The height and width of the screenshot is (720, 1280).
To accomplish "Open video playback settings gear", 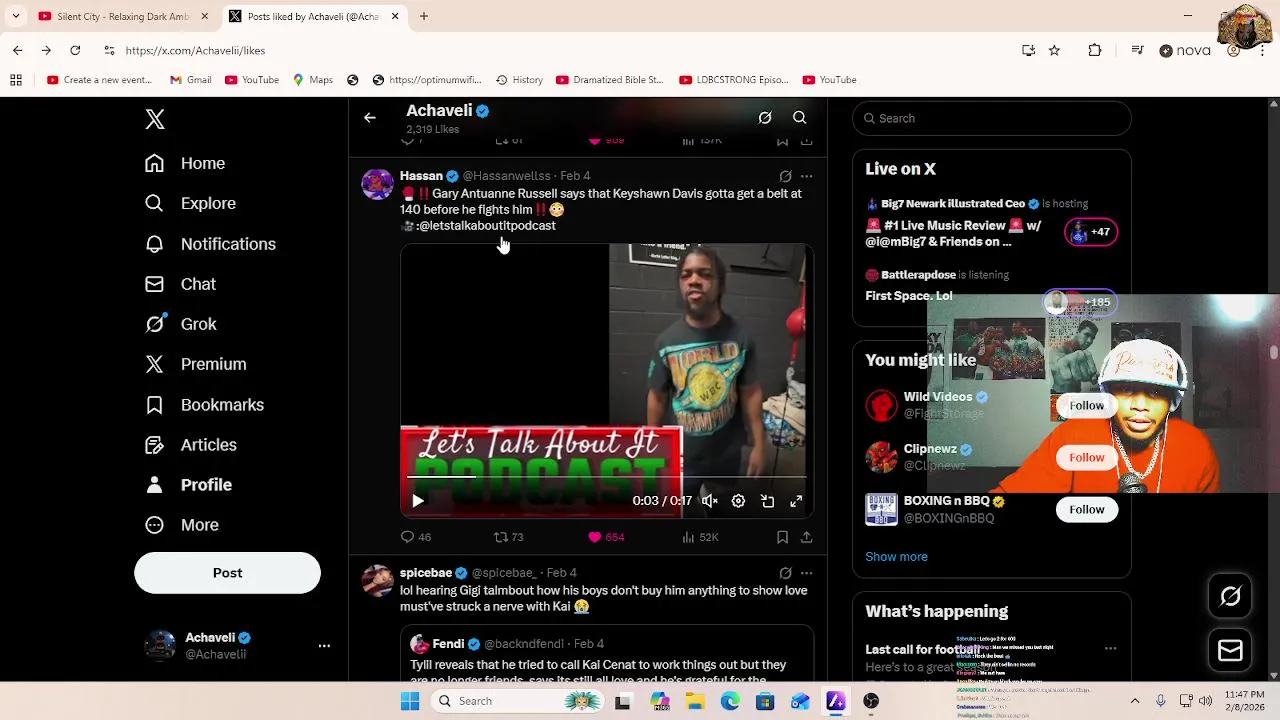I will click(738, 501).
